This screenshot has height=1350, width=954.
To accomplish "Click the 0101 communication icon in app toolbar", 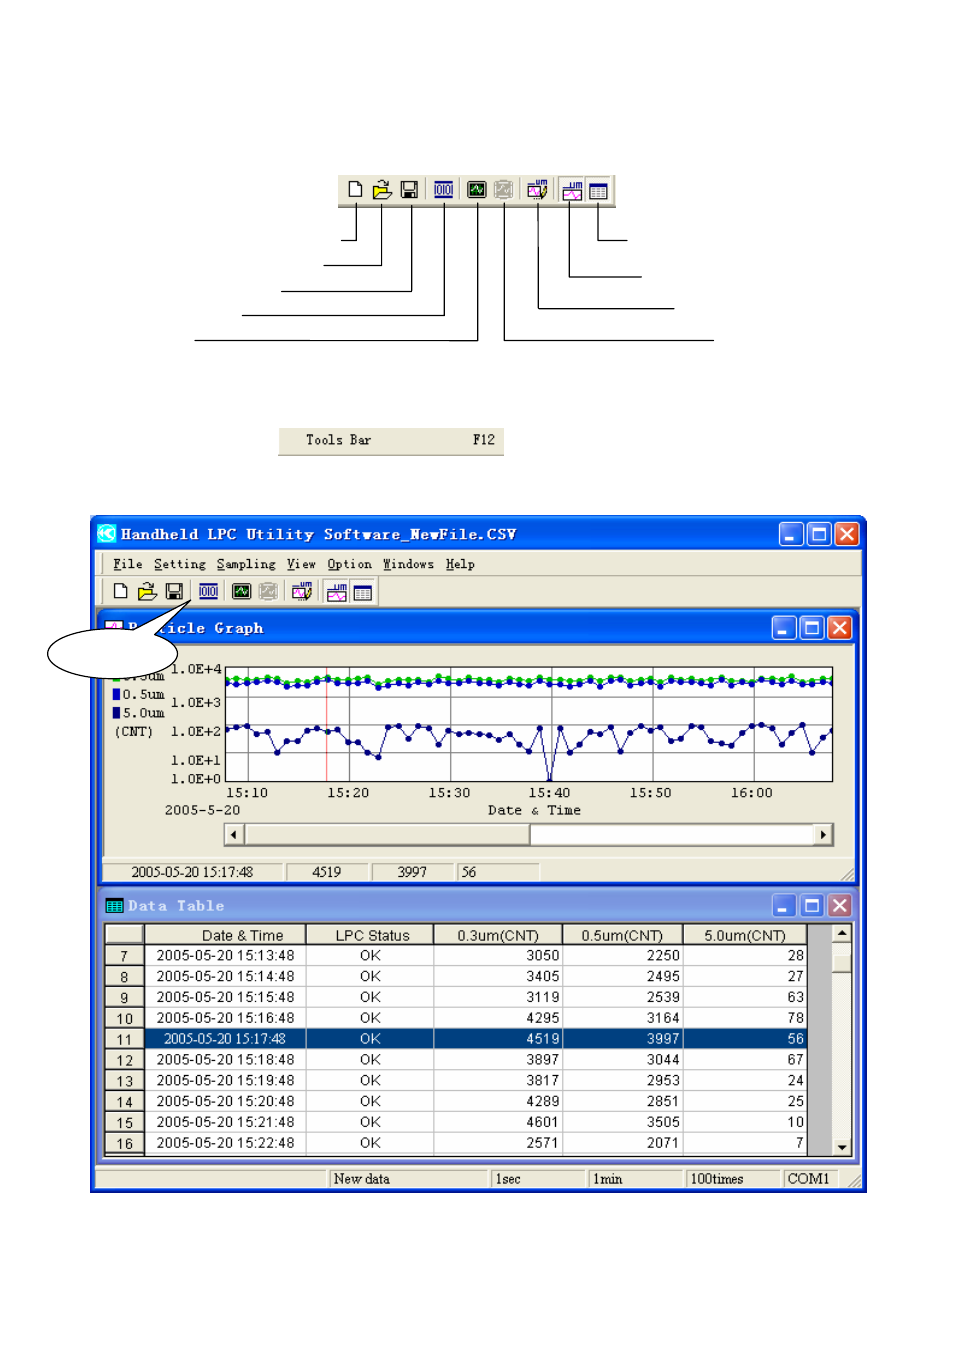I will [208, 592].
